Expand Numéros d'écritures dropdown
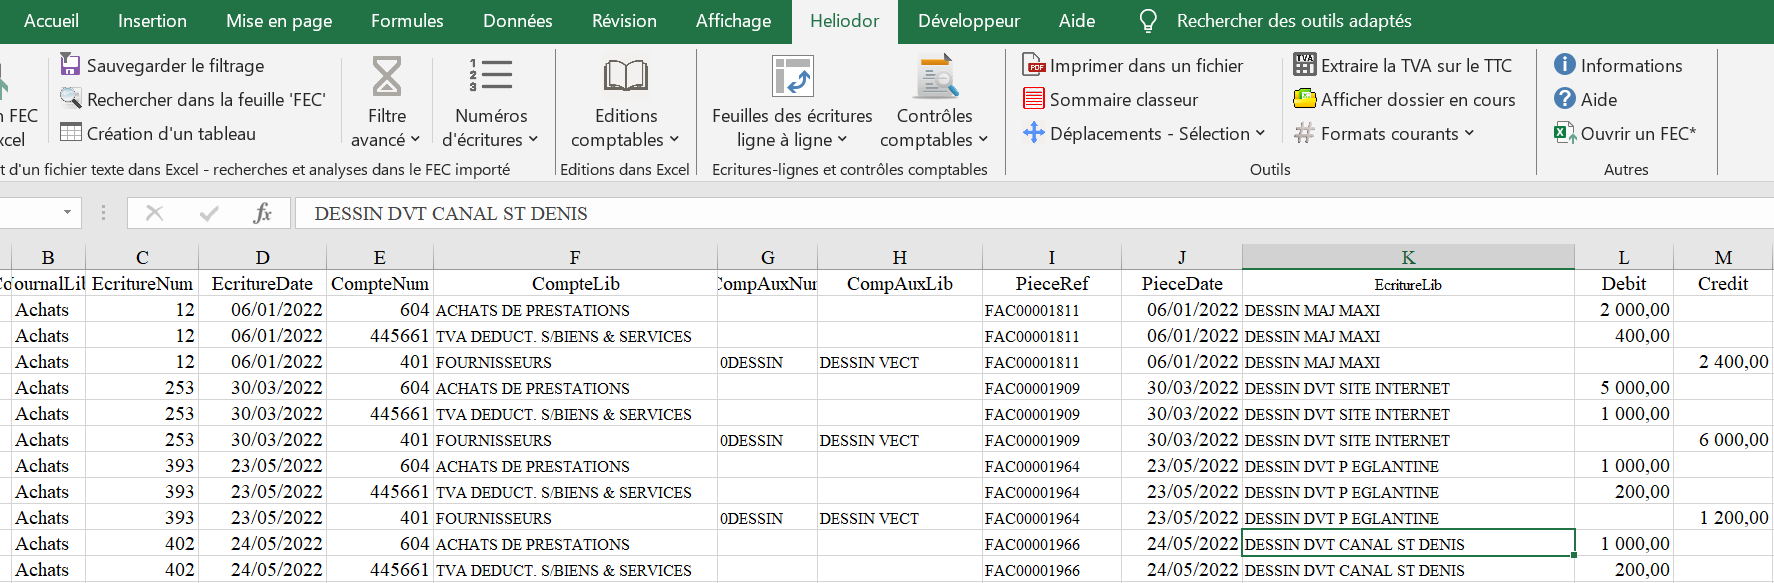 [x=491, y=101]
